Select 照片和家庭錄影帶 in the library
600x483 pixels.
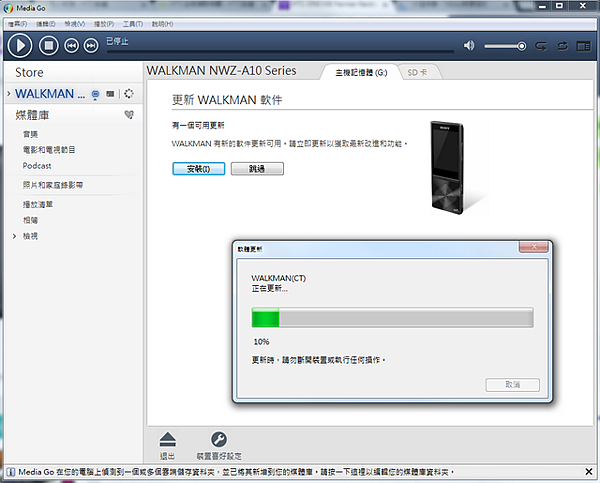pyautogui.click(x=53, y=185)
